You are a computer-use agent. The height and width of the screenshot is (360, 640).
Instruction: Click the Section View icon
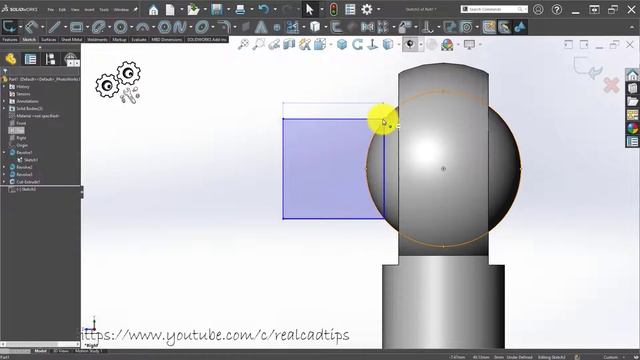tap(289, 44)
